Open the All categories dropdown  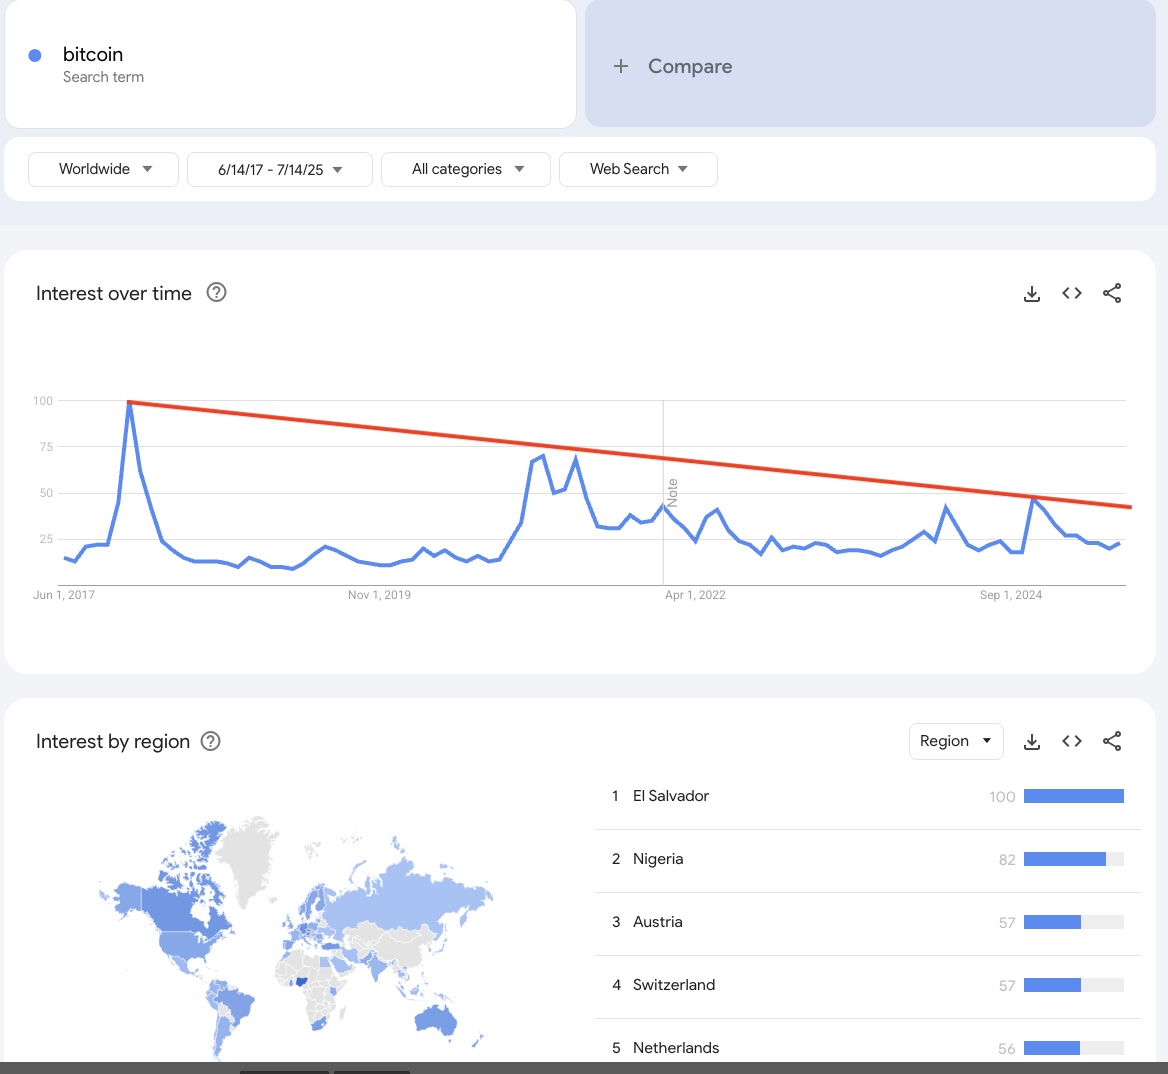466,169
